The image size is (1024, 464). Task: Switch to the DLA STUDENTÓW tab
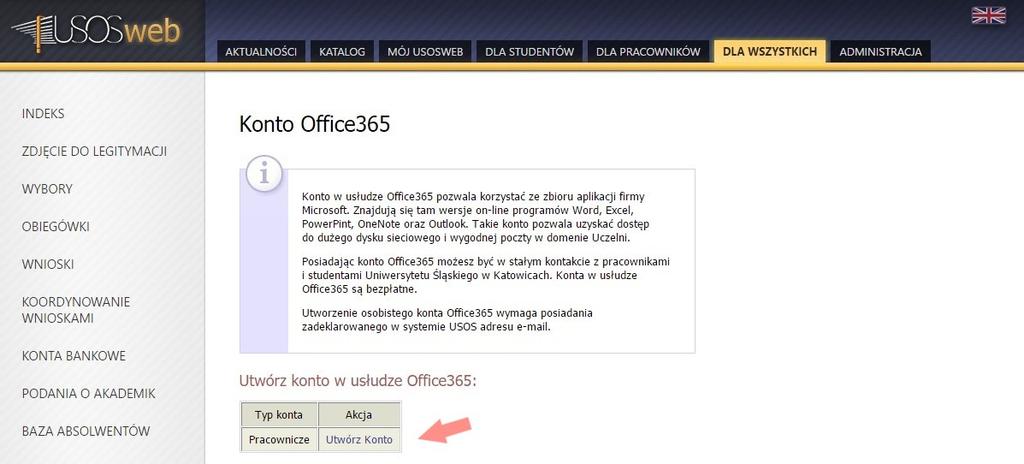[530, 52]
